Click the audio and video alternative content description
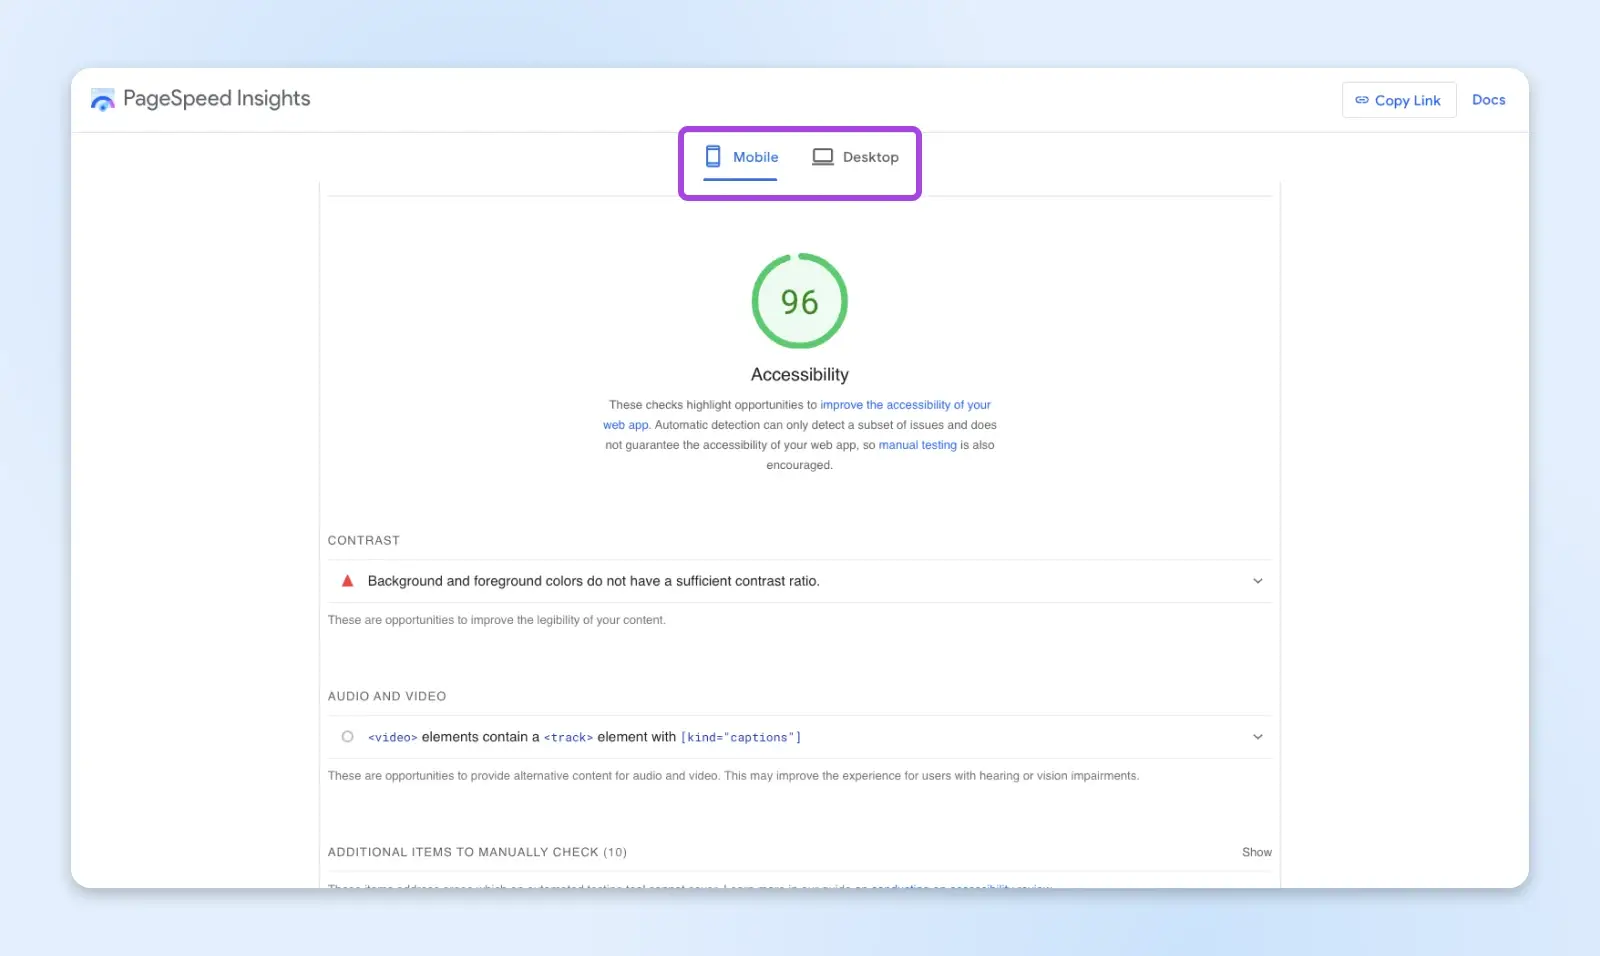The height and width of the screenshot is (956, 1600). pyautogui.click(x=734, y=776)
